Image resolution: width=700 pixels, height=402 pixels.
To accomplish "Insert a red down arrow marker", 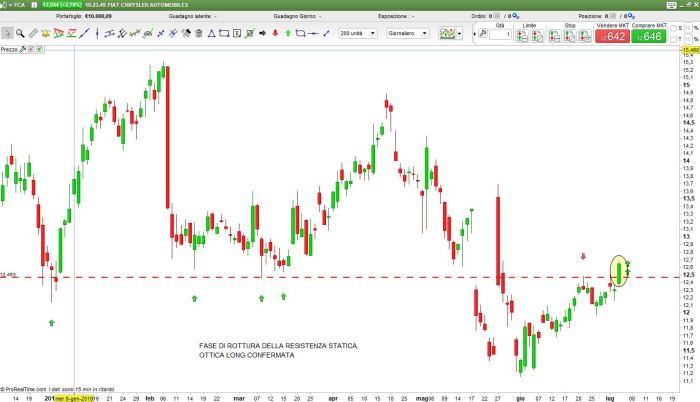I will [x=275, y=33].
